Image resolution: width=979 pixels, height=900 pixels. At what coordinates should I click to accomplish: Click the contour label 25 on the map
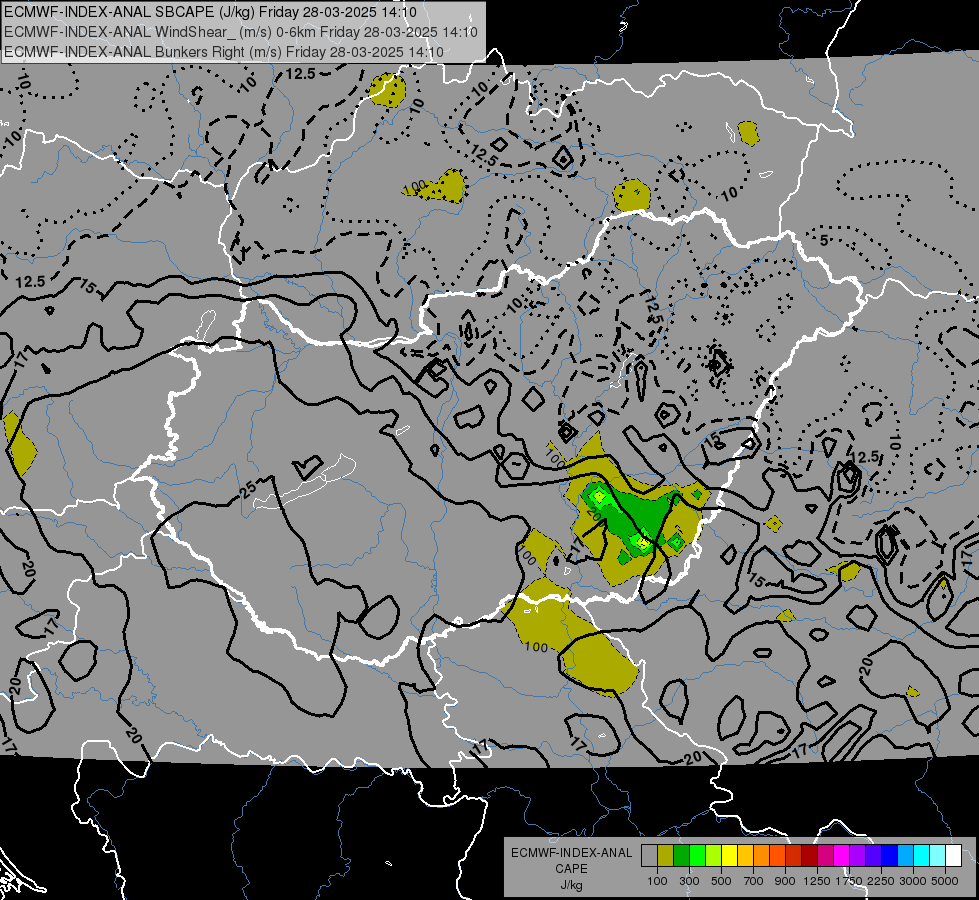[248, 490]
